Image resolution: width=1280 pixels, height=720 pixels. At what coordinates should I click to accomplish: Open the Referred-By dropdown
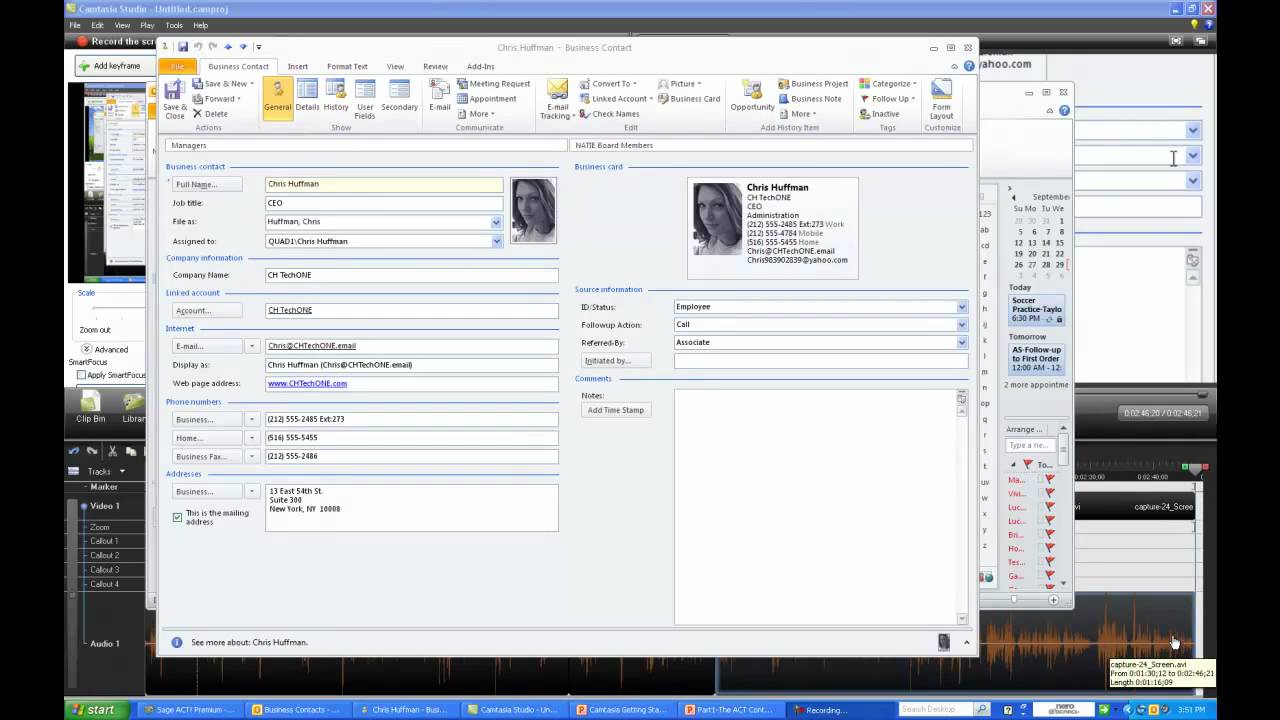[962, 343]
